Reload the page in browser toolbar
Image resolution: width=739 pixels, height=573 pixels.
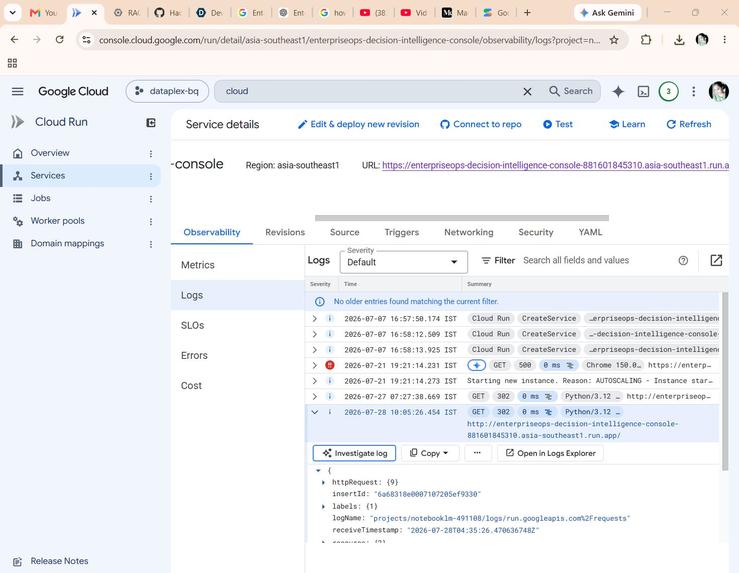[59, 40]
